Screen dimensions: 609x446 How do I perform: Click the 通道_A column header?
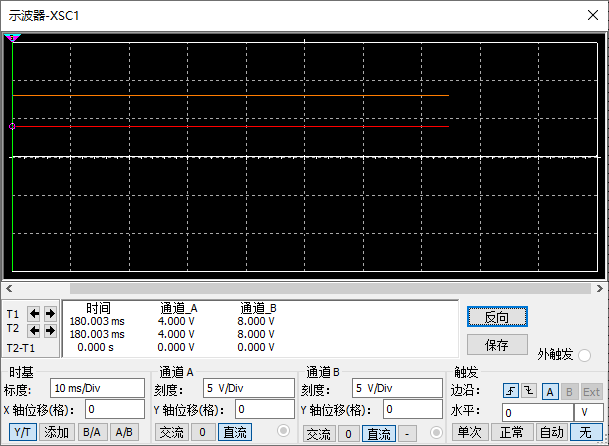(x=179, y=308)
